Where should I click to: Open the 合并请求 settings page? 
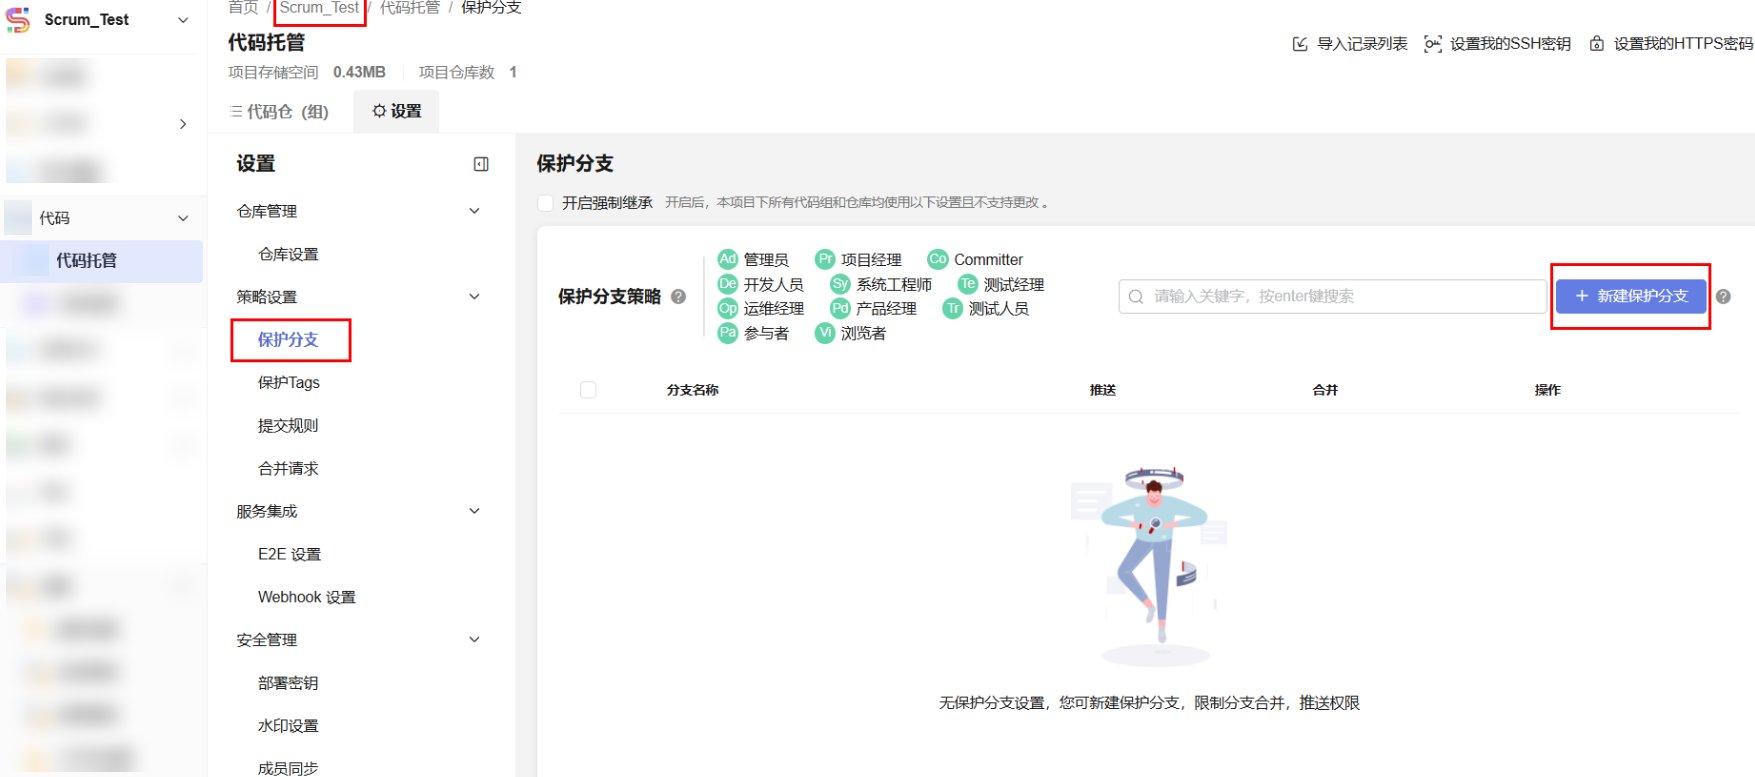[x=288, y=469]
